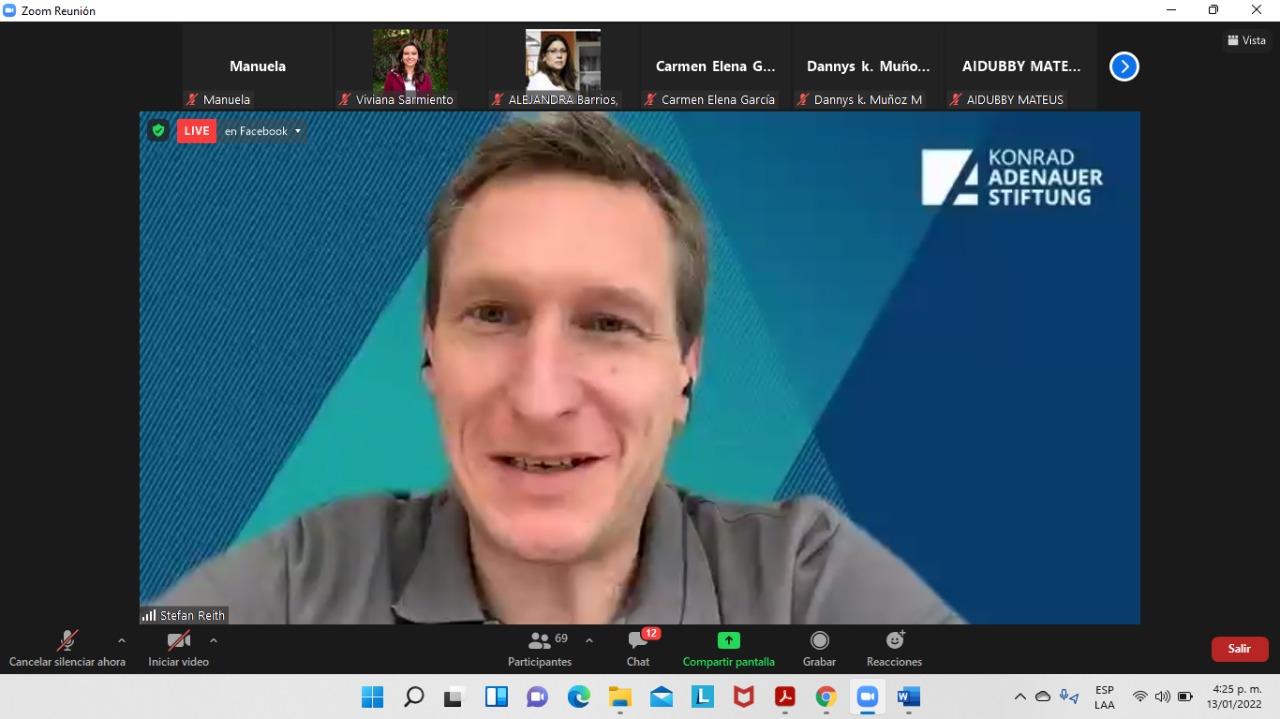This screenshot has width=1280, height=719.
Task: Start recording with Grabar button
Action: point(819,648)
